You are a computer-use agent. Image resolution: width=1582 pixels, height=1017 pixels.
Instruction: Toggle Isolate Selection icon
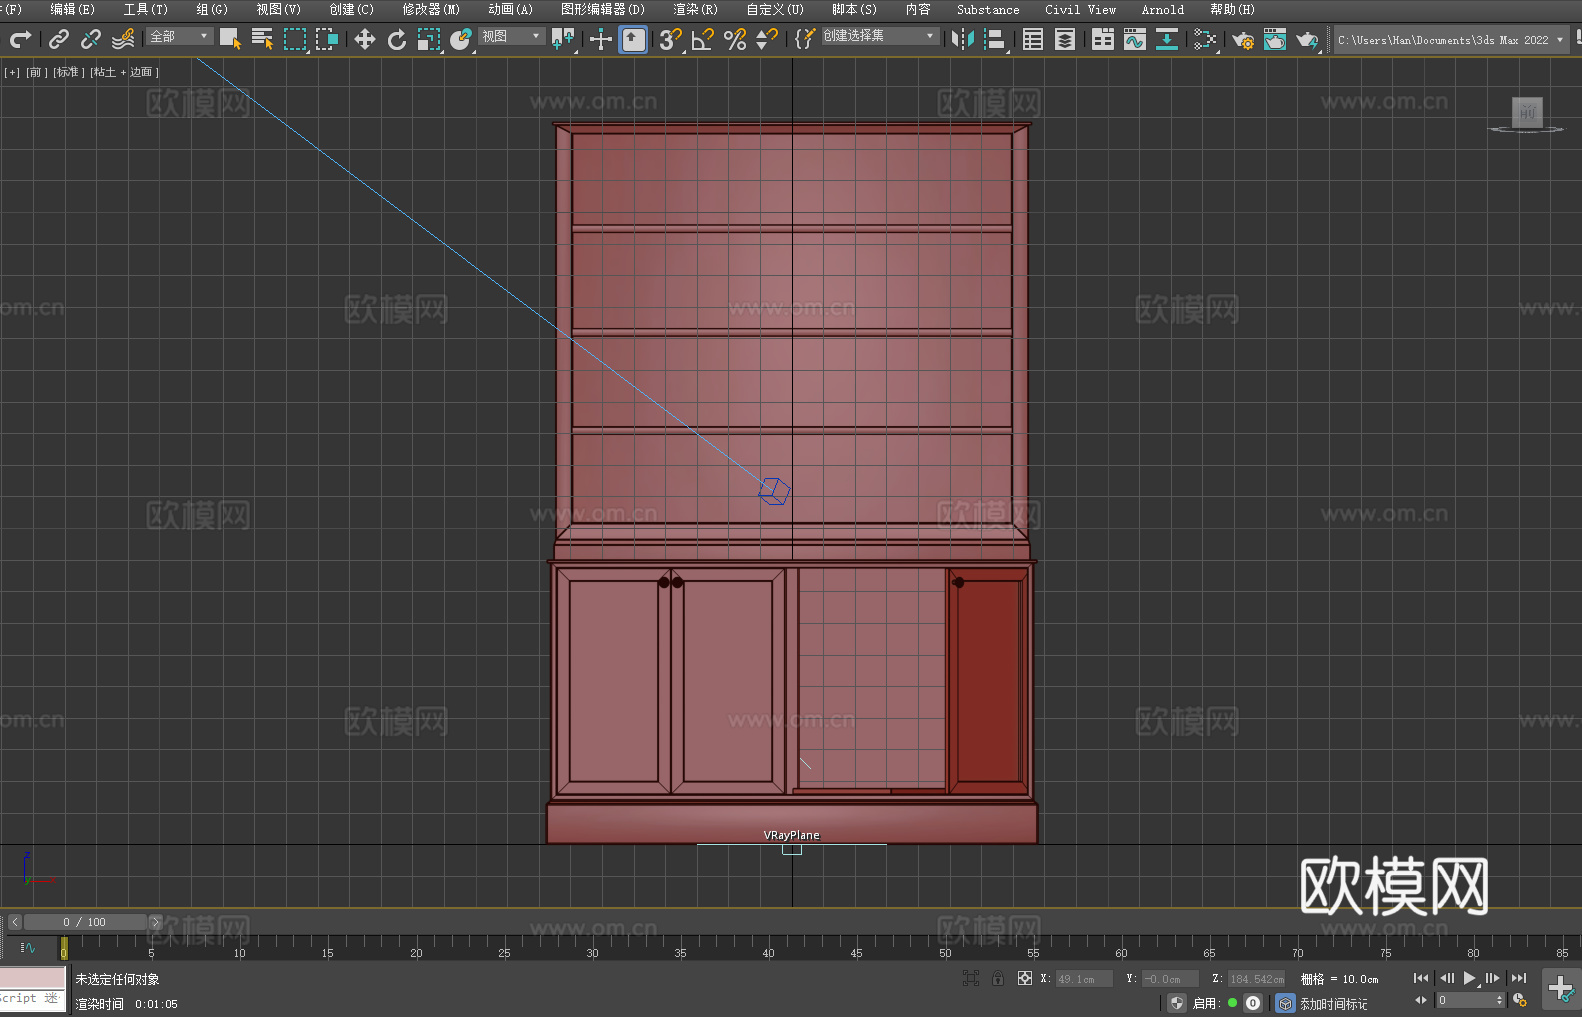tap(971, 978)
